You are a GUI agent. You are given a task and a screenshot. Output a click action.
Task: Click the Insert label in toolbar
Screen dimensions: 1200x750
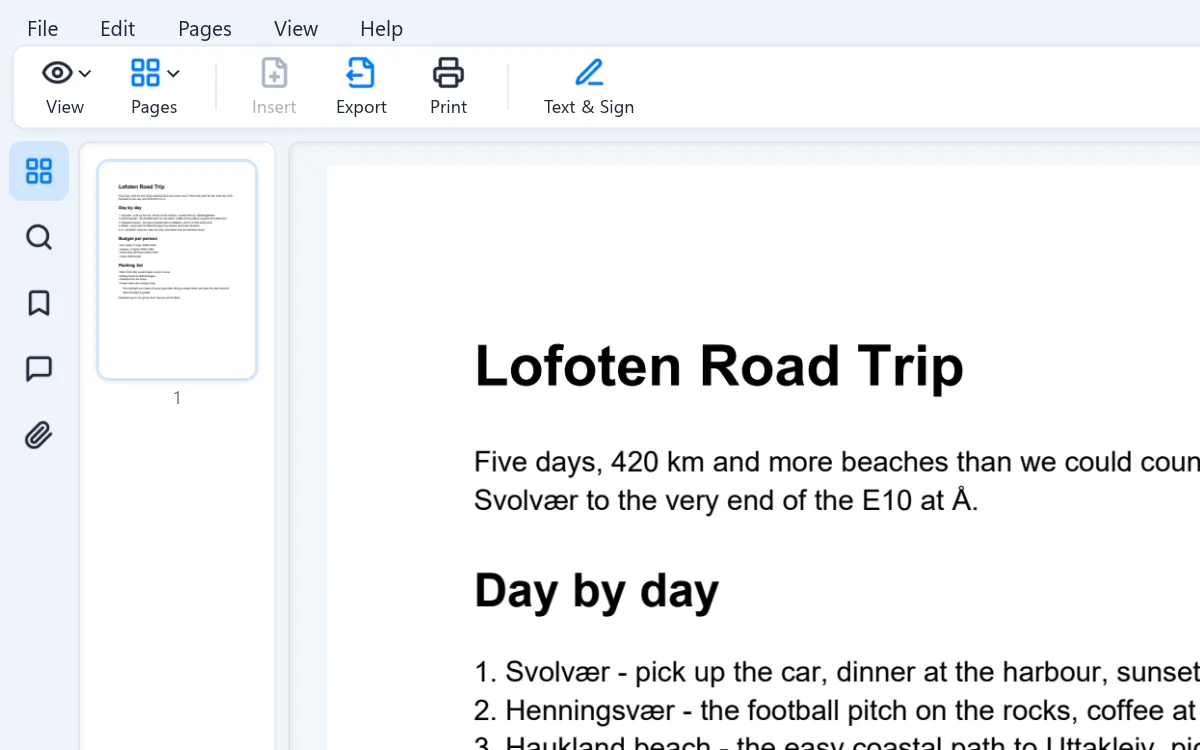pyautogui.click(x=274, y=107)
